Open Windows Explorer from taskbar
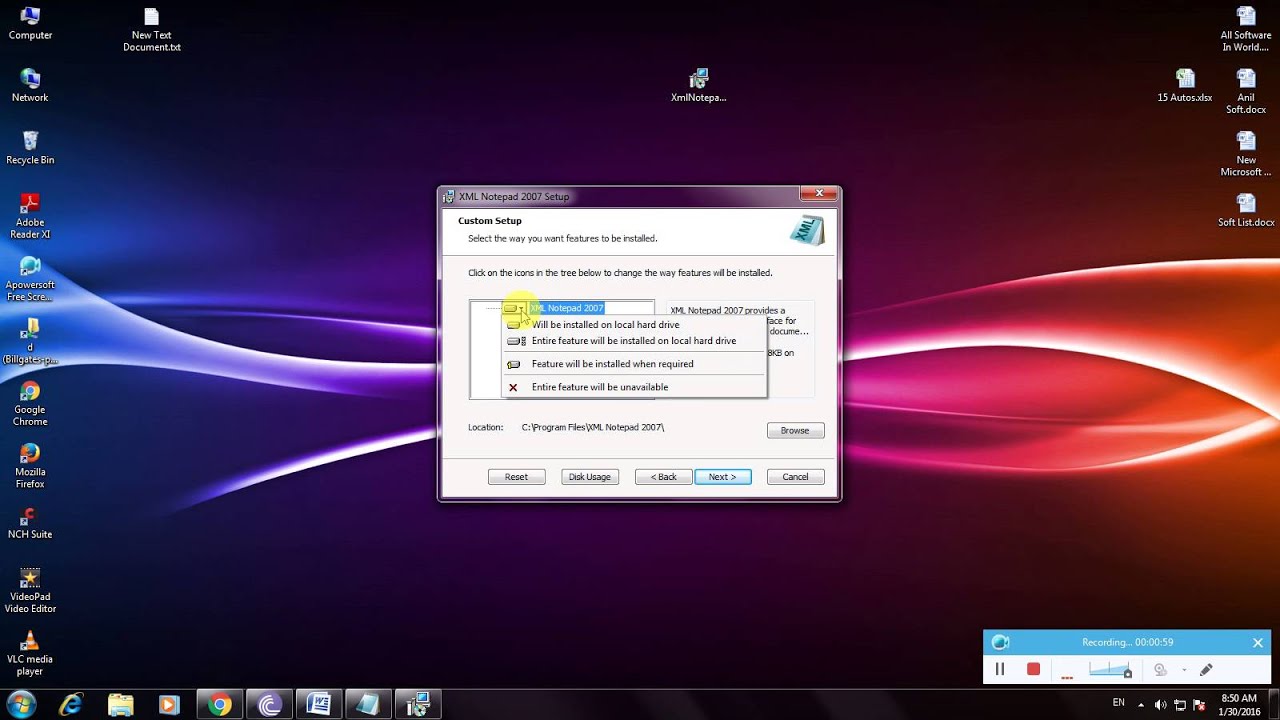The image size is (1280, 720). [x=120, y=704]
